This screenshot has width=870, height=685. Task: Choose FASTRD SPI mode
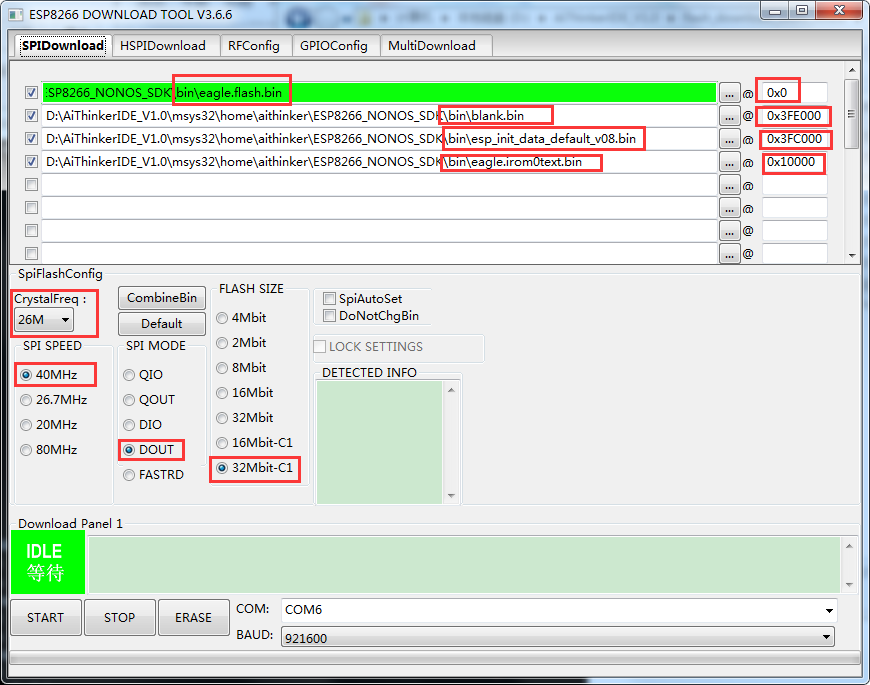pos(129,475)
